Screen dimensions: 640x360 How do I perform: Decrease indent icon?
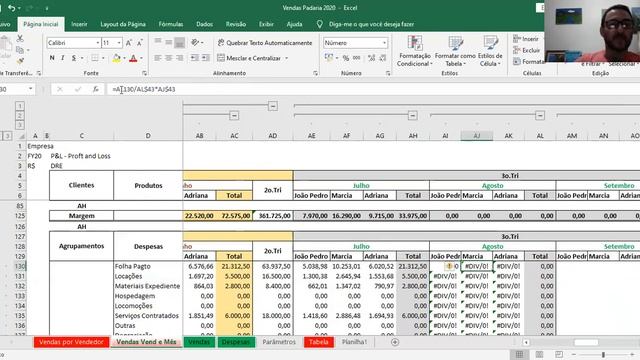point(195,58)
